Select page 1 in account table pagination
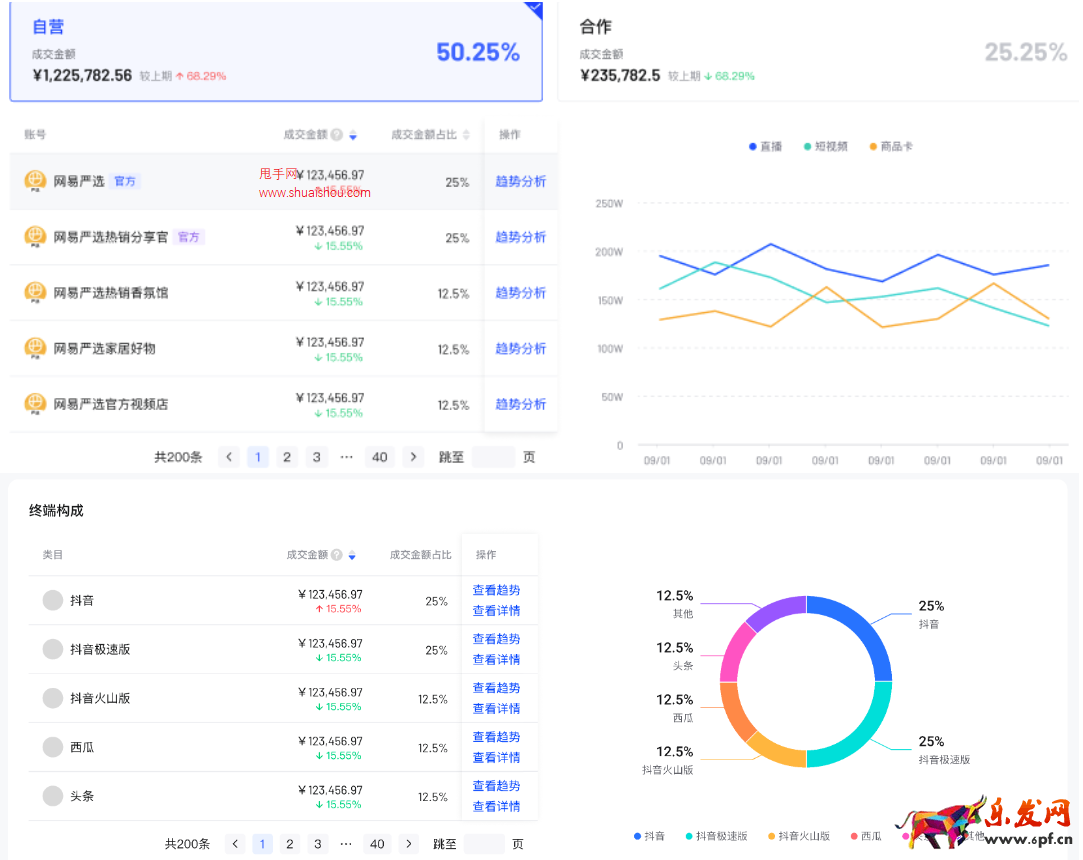Viewport: 1083px width, 860px height. pos(258,457)
